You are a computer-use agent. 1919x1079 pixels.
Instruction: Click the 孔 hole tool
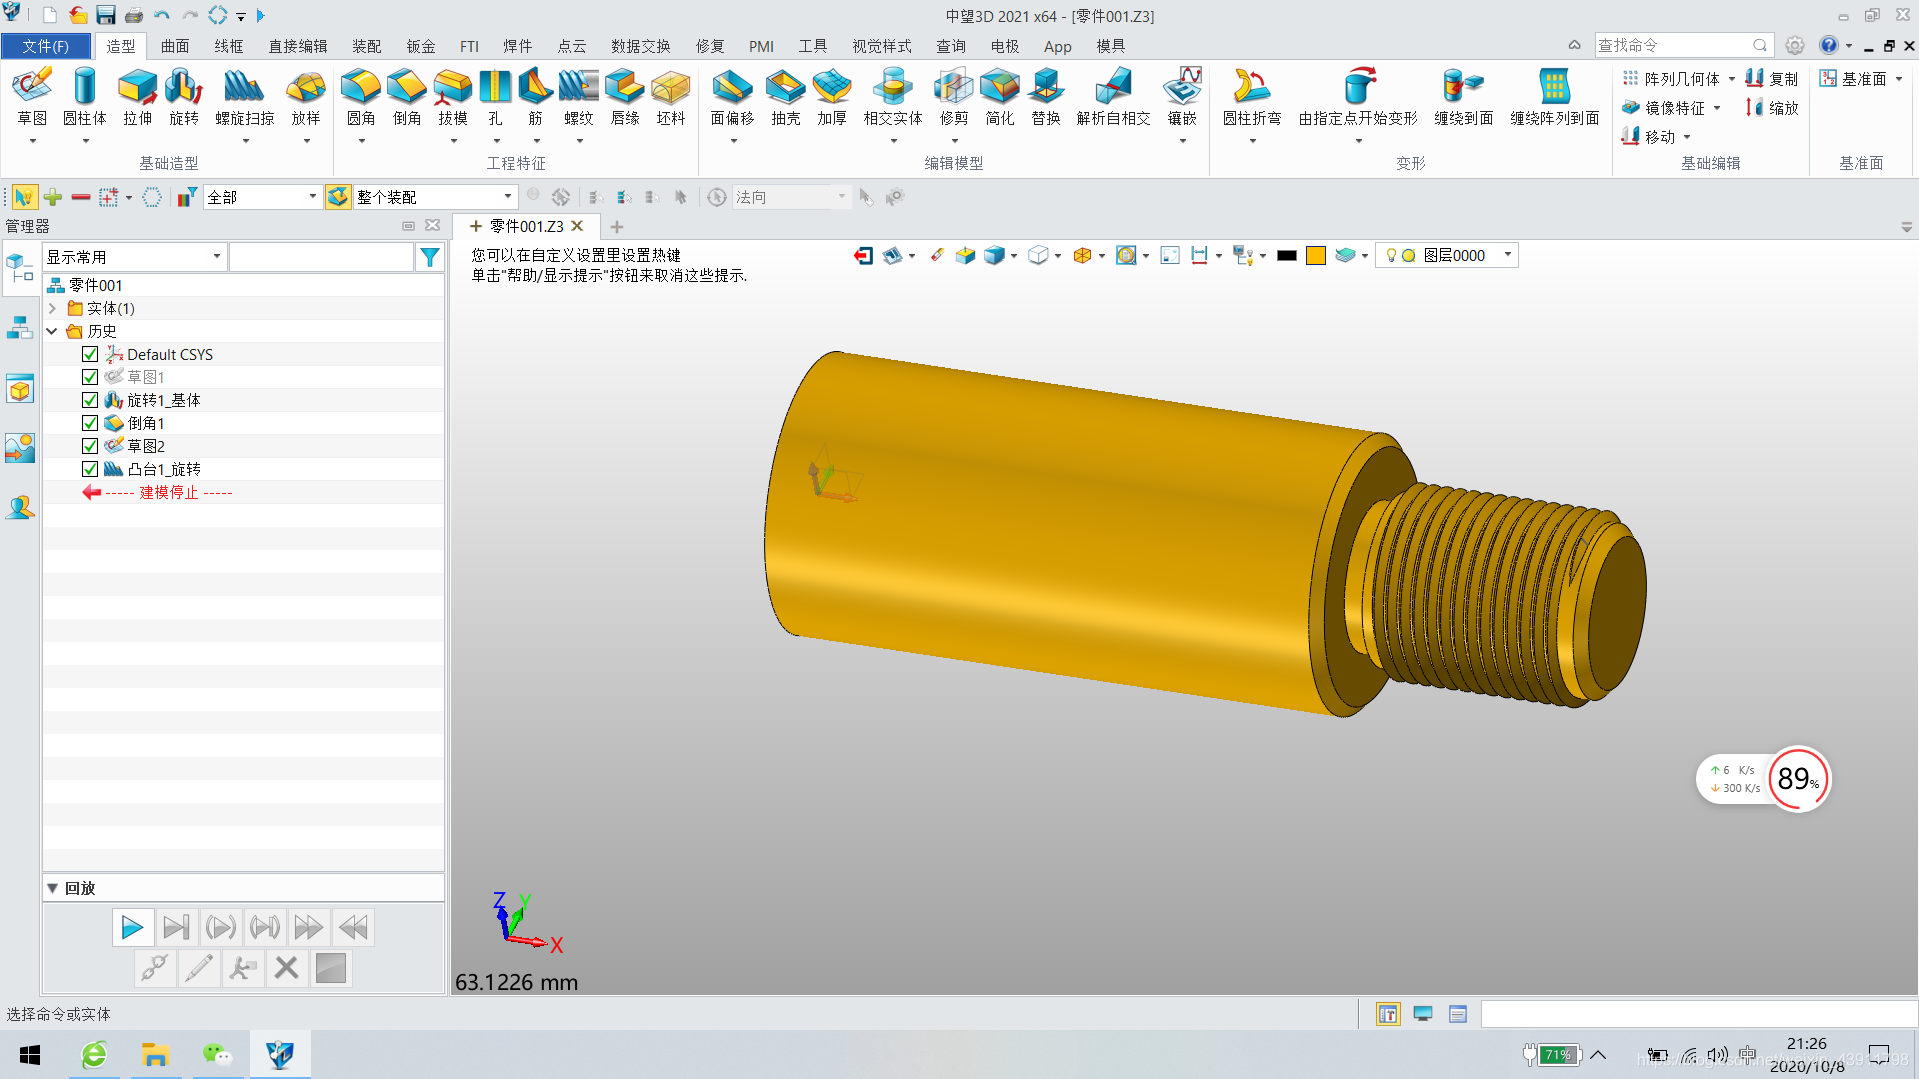click(x=495, y=97)
